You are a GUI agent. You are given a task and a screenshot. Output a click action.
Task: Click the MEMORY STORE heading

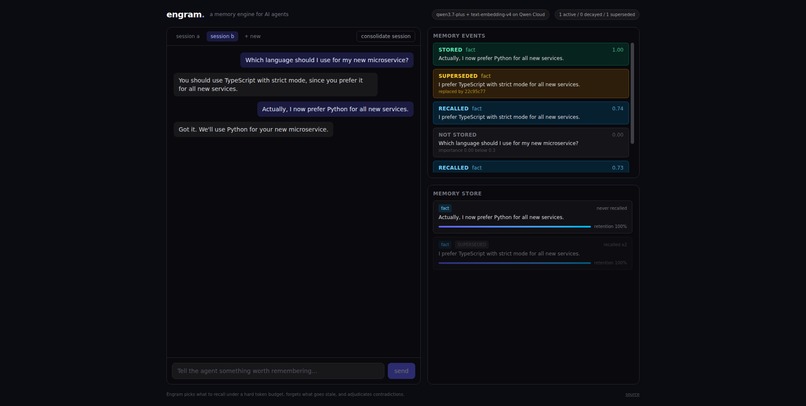click(x=457, y=194)
